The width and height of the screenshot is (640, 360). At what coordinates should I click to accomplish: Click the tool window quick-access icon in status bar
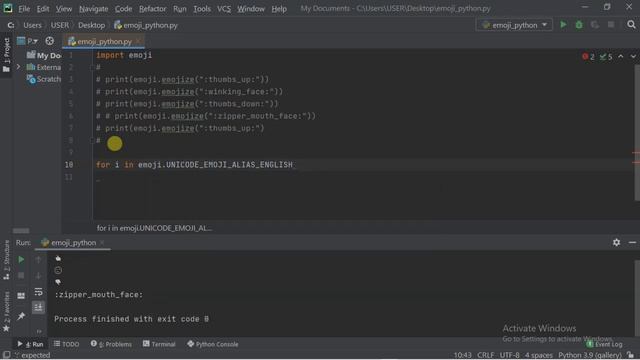pyautogui.click(x=7, y=355)
